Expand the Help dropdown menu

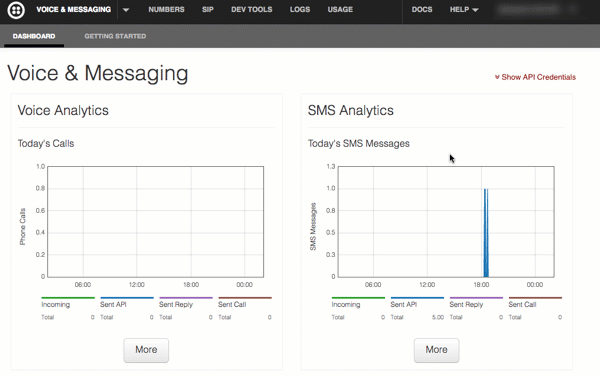point(464,10)
